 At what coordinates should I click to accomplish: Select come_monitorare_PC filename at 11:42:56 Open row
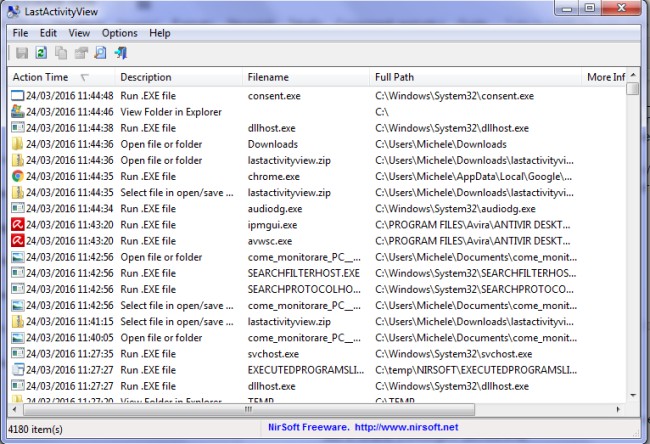point(304,257)
